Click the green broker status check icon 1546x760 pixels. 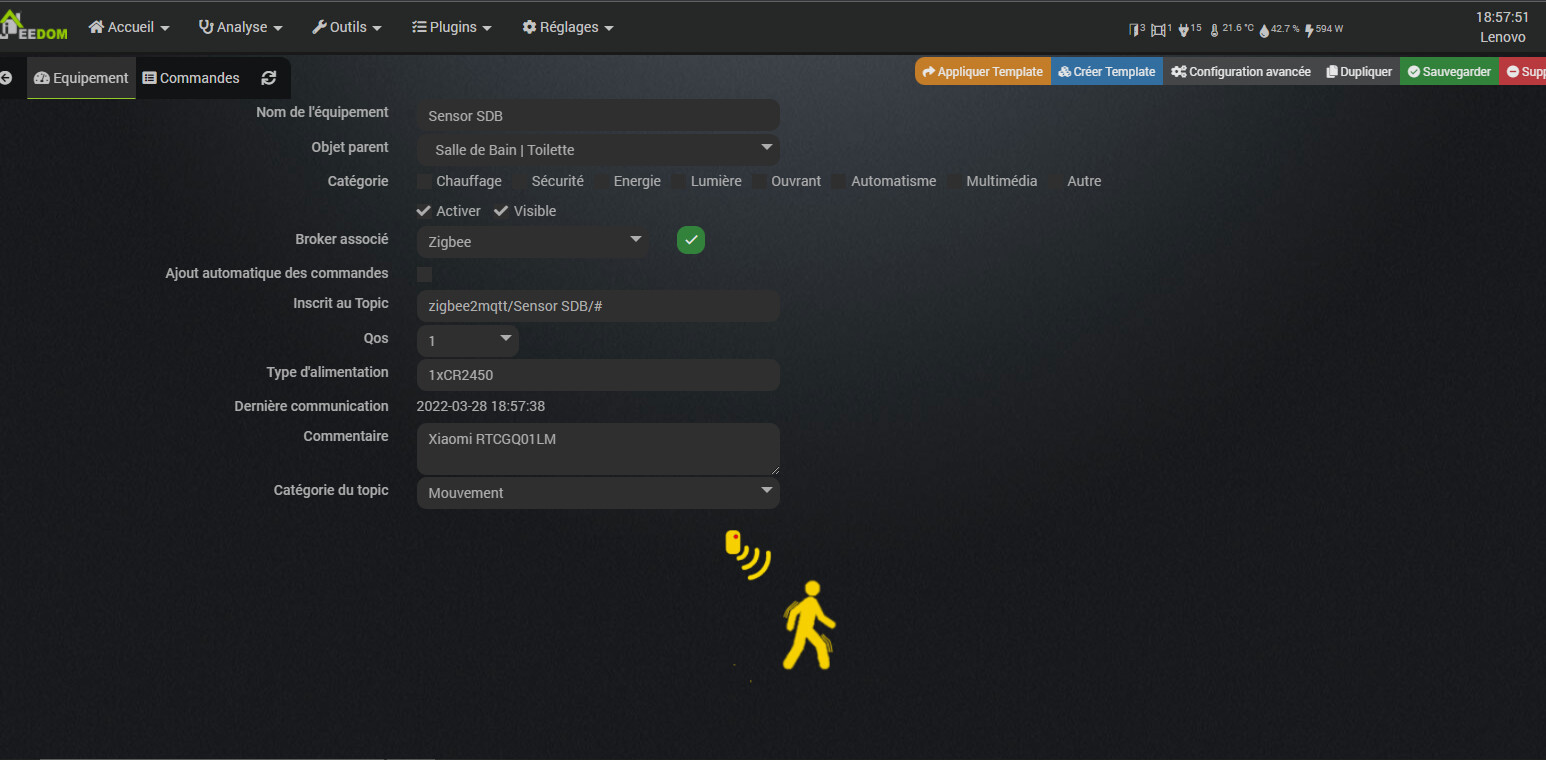[x=691, y=241]
